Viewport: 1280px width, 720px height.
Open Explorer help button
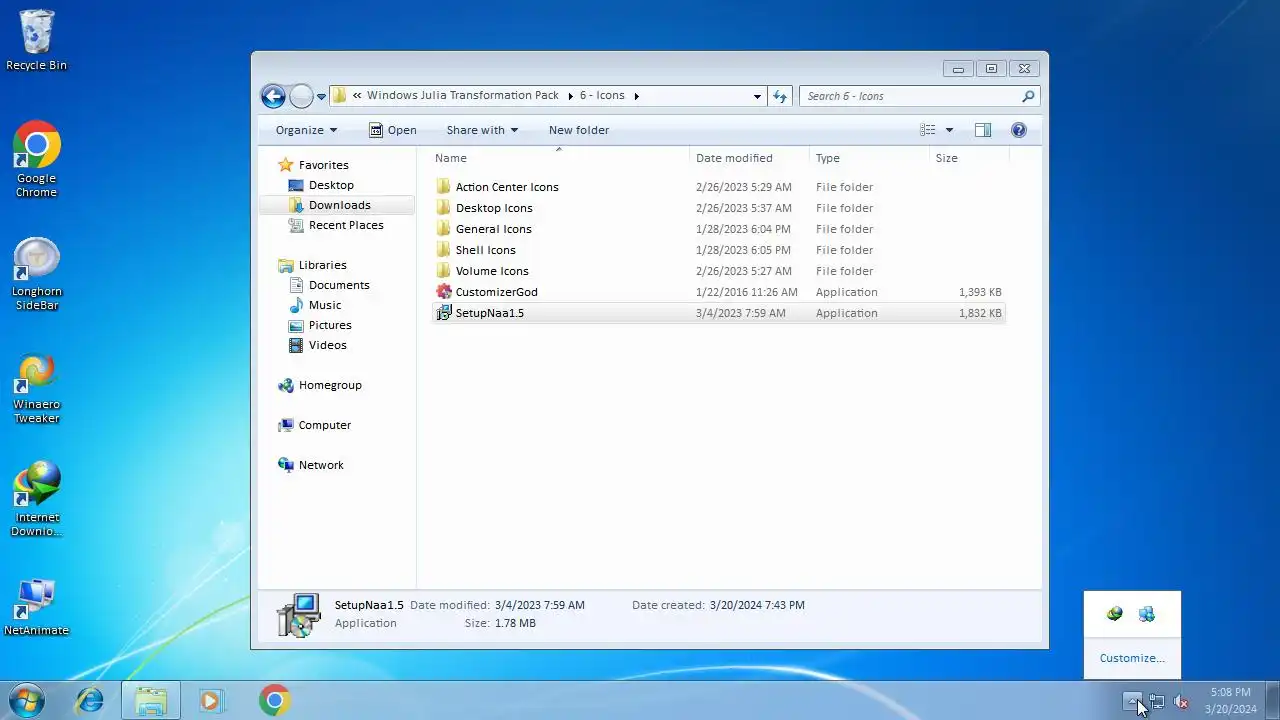point(1019,130)
